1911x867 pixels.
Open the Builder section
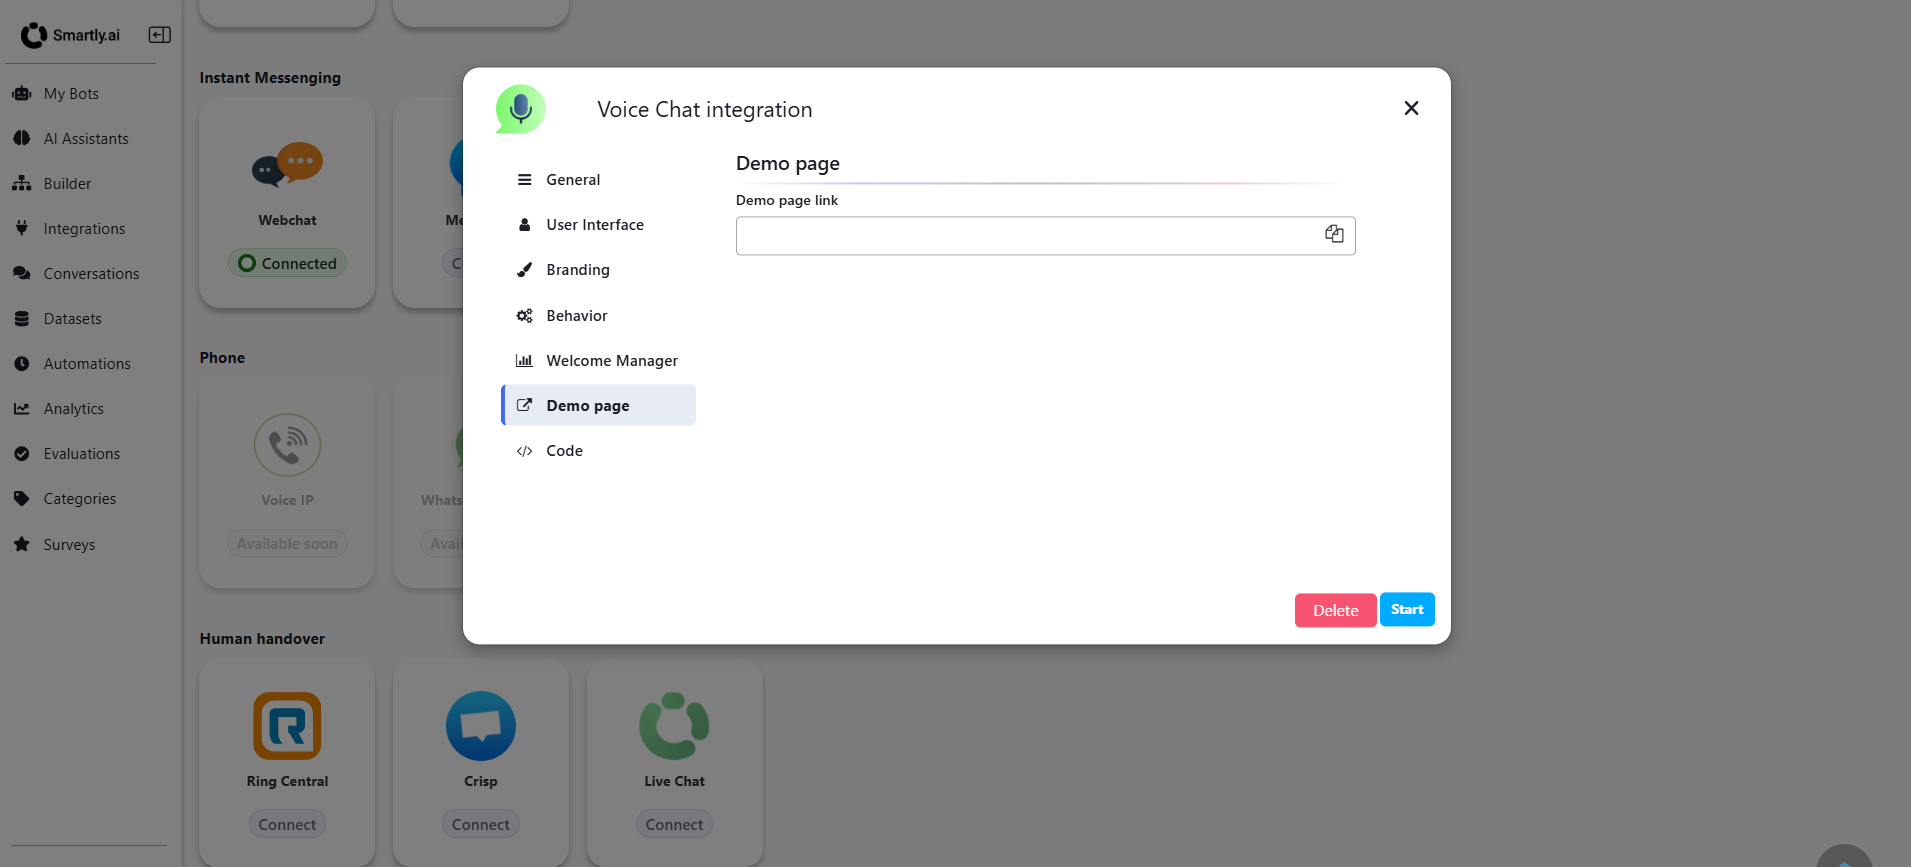(x=67, y=184)
